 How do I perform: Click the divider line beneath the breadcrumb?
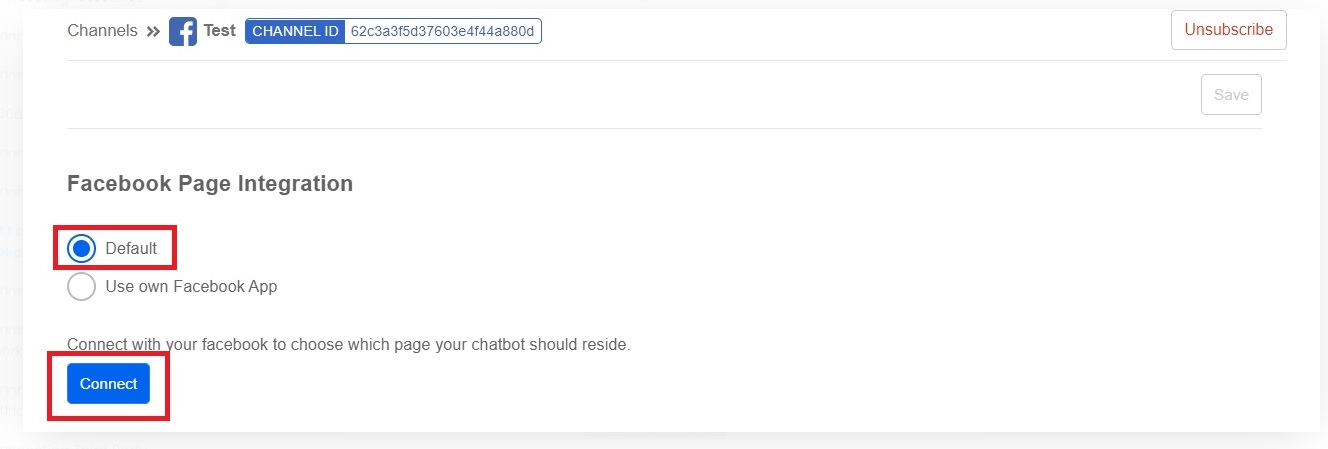coord(600,60)
